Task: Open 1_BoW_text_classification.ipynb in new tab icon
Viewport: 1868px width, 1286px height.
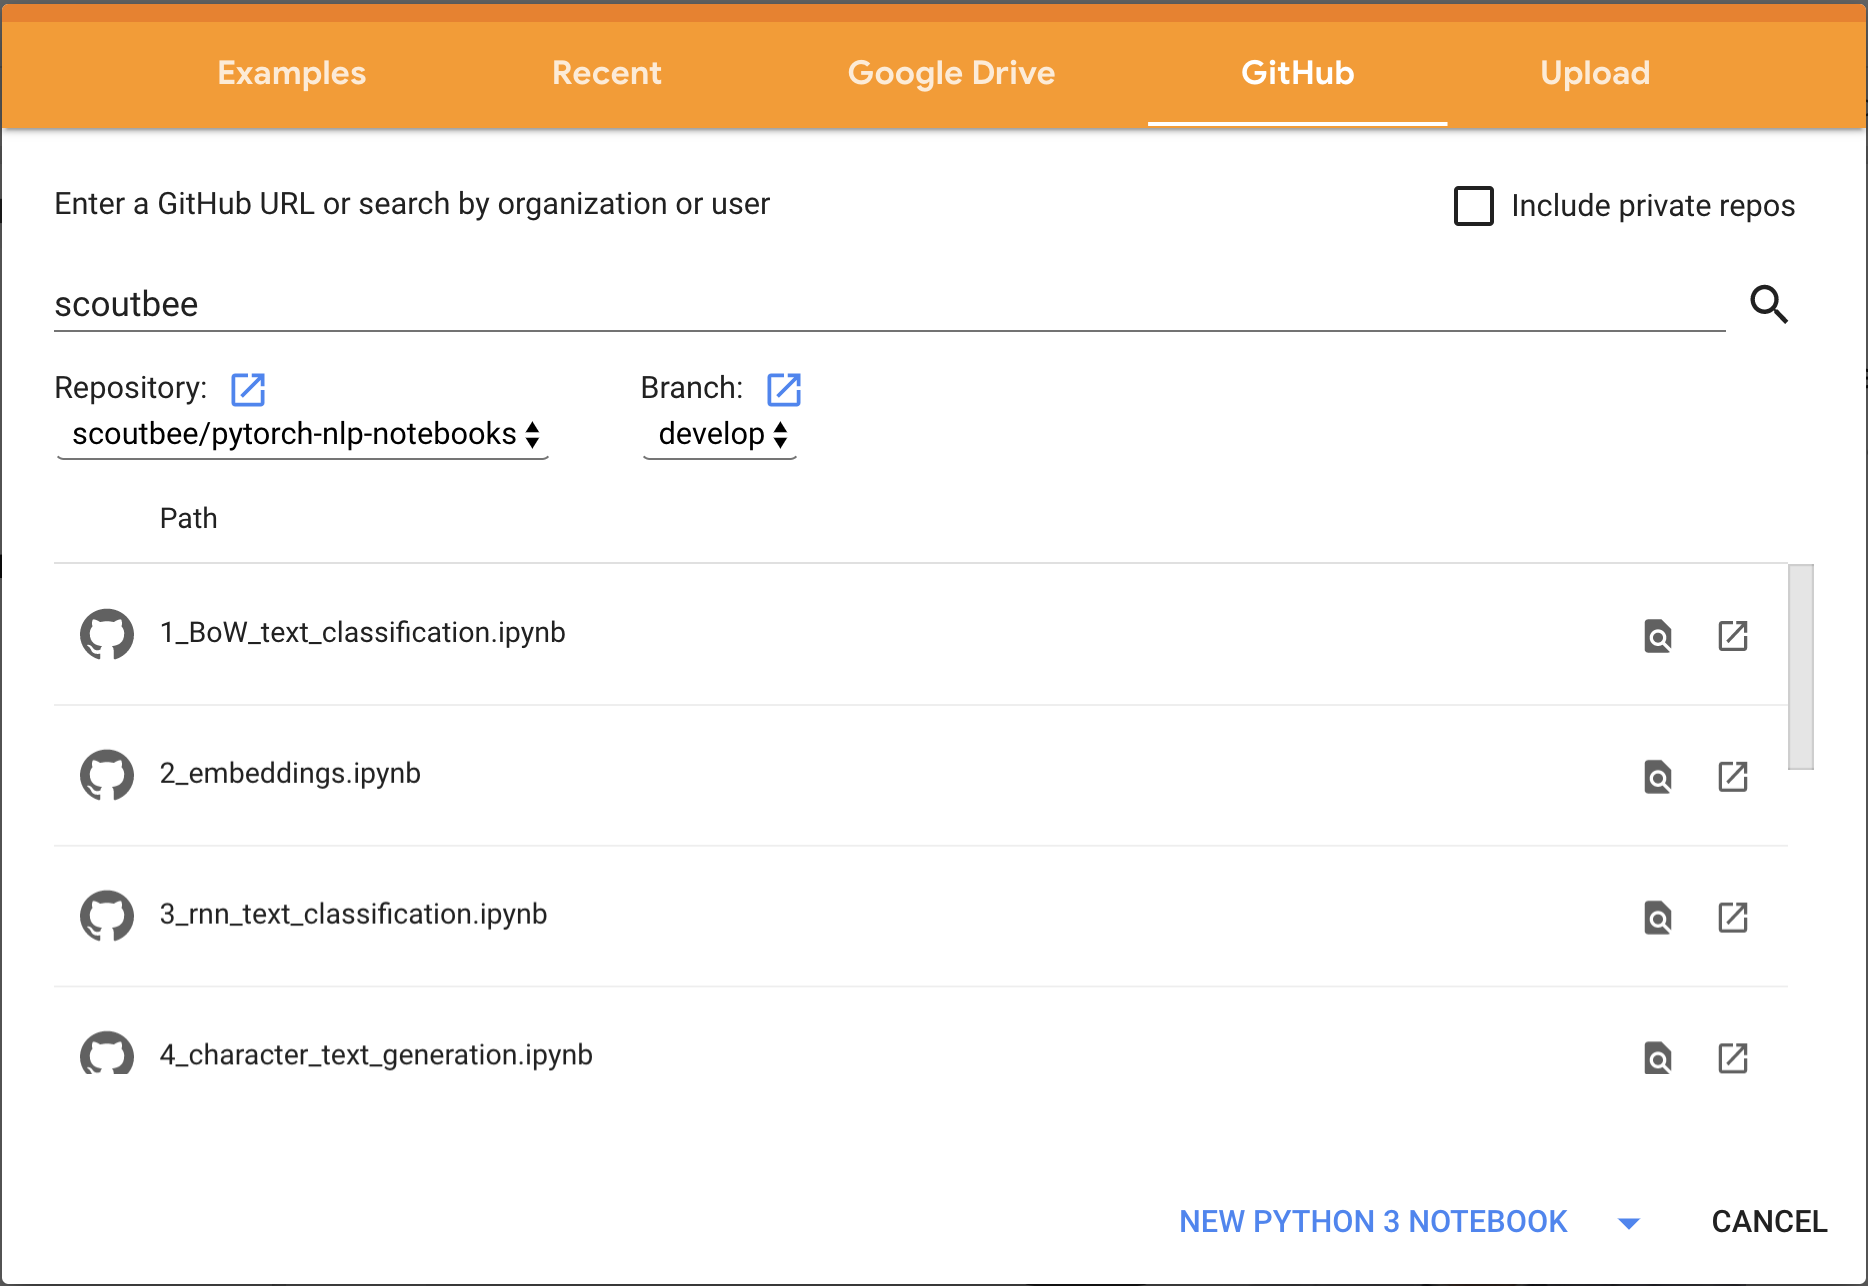Action: click(x=1733, y=636)
